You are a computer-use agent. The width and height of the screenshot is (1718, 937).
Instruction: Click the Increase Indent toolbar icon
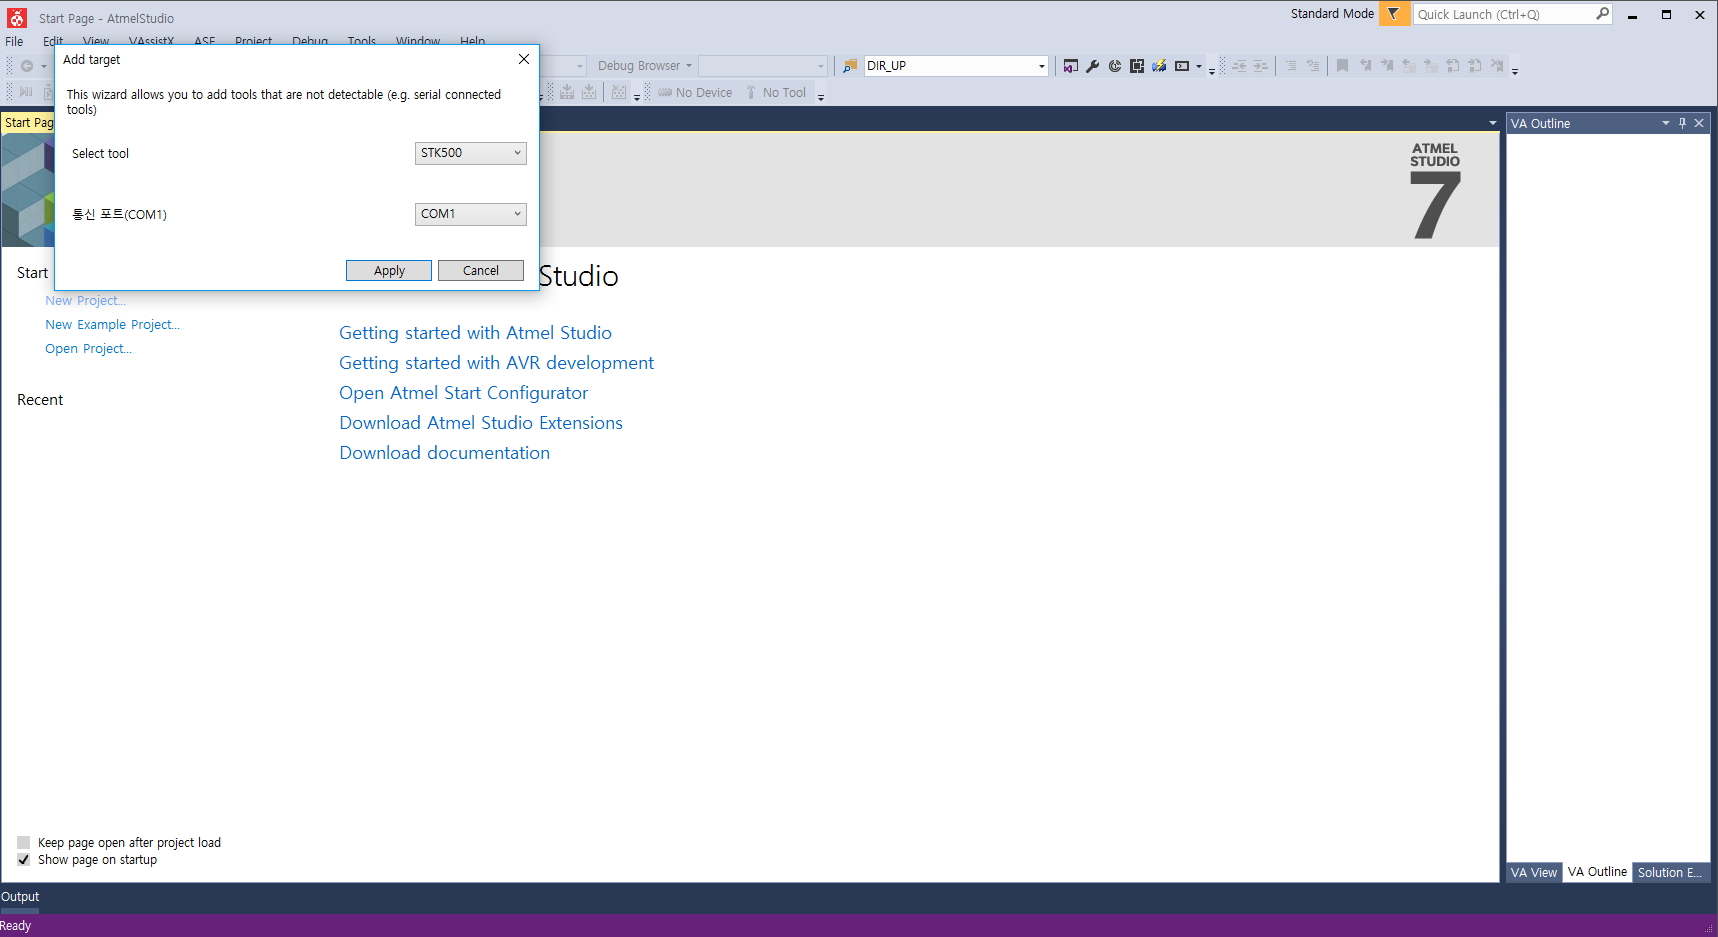[x=1261, y=66]
